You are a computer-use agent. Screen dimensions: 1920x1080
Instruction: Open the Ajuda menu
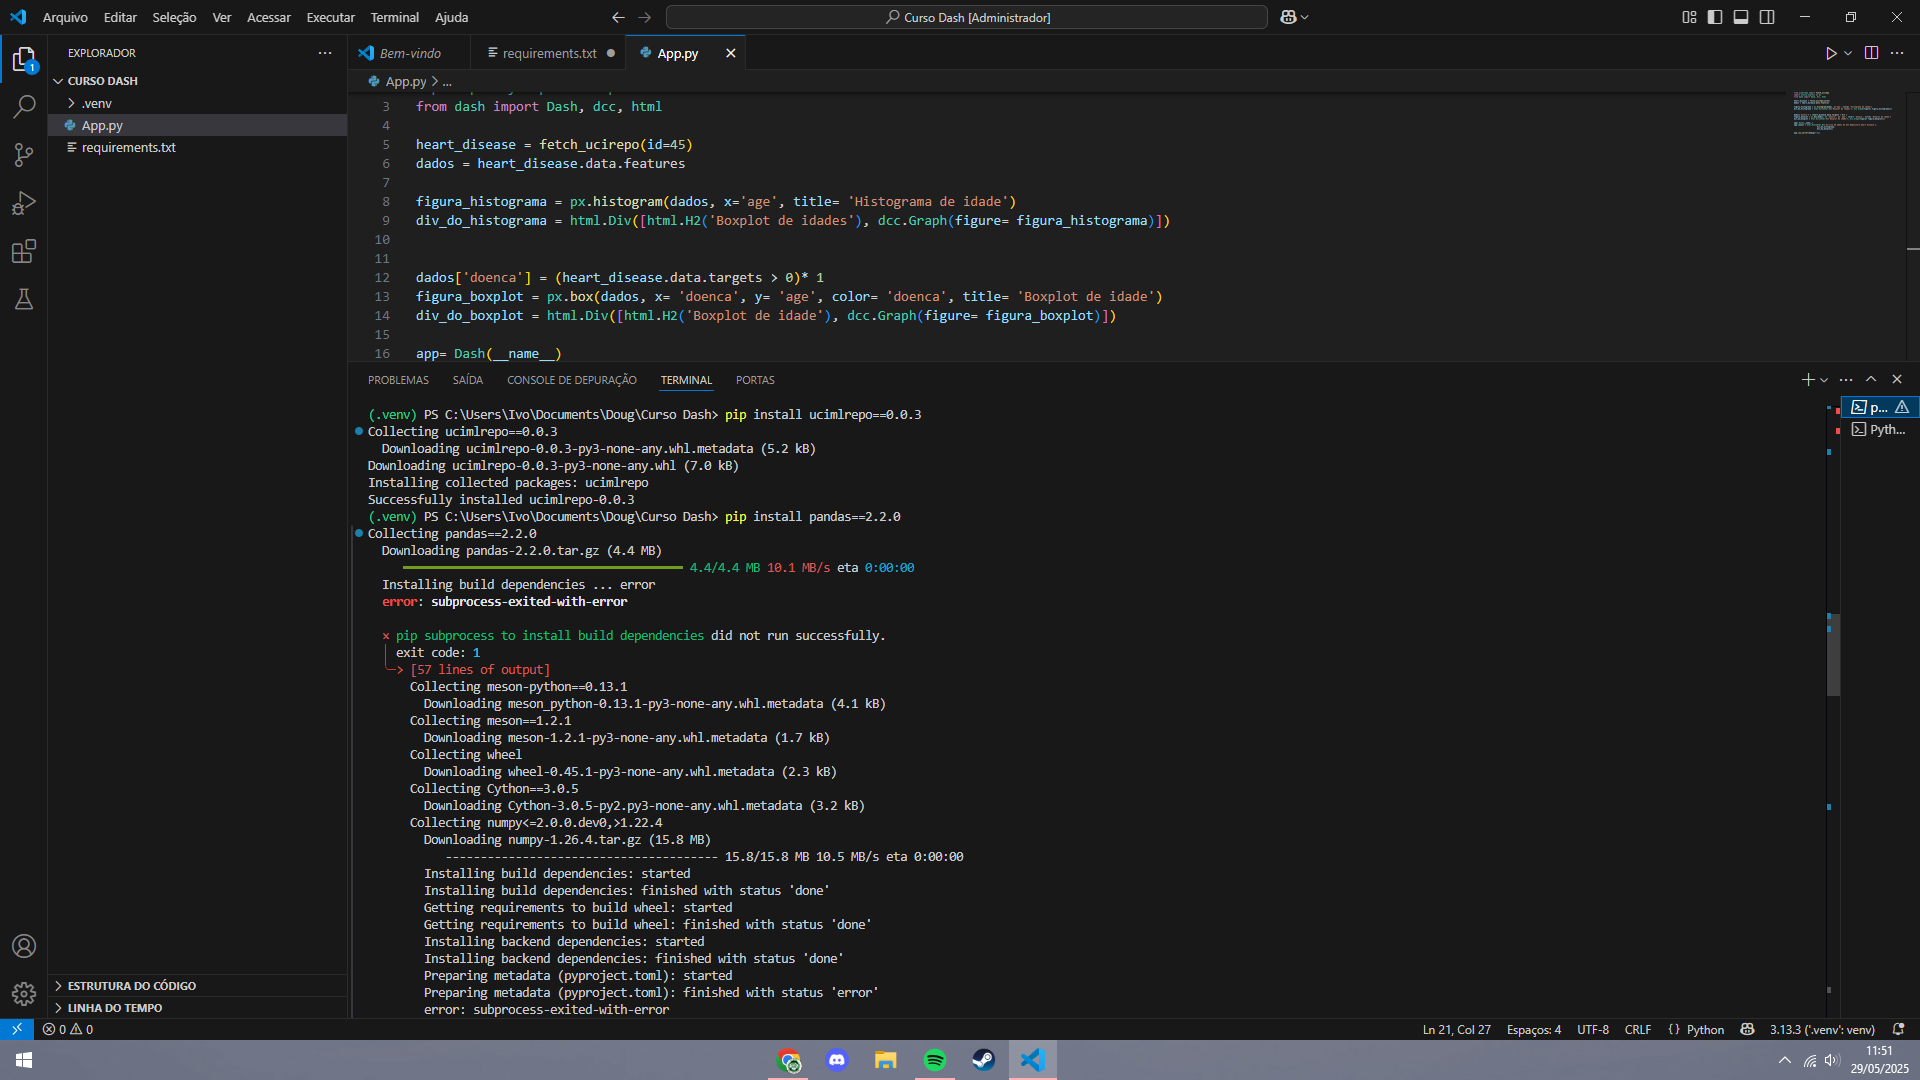coord(451,17)
